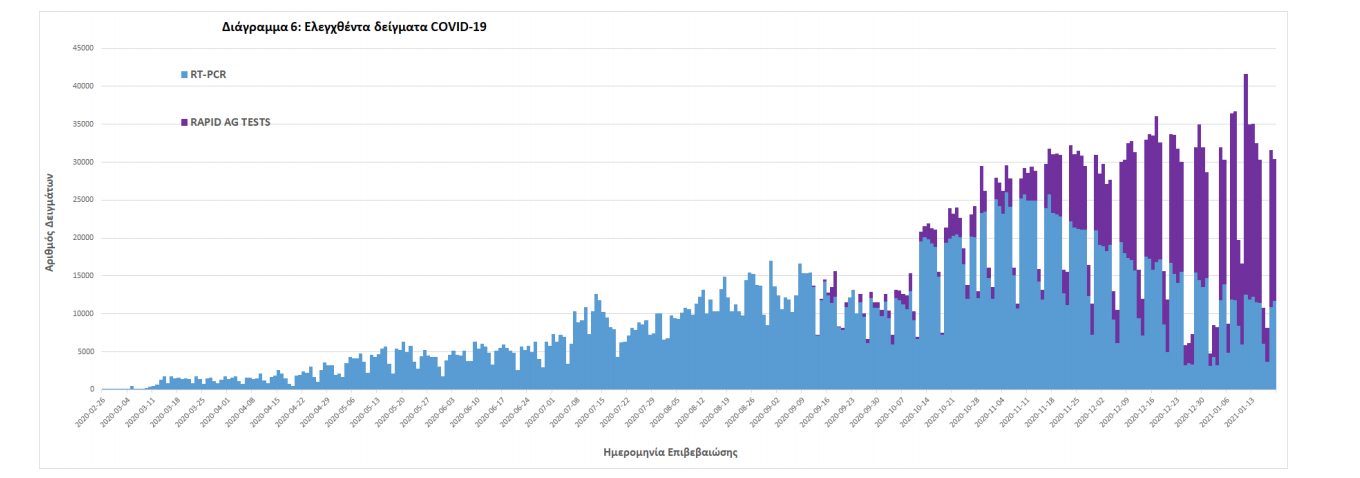
Task: Click the y-axis title Αριθμός Δειγμάτων
Action: [x=49, y=219]
